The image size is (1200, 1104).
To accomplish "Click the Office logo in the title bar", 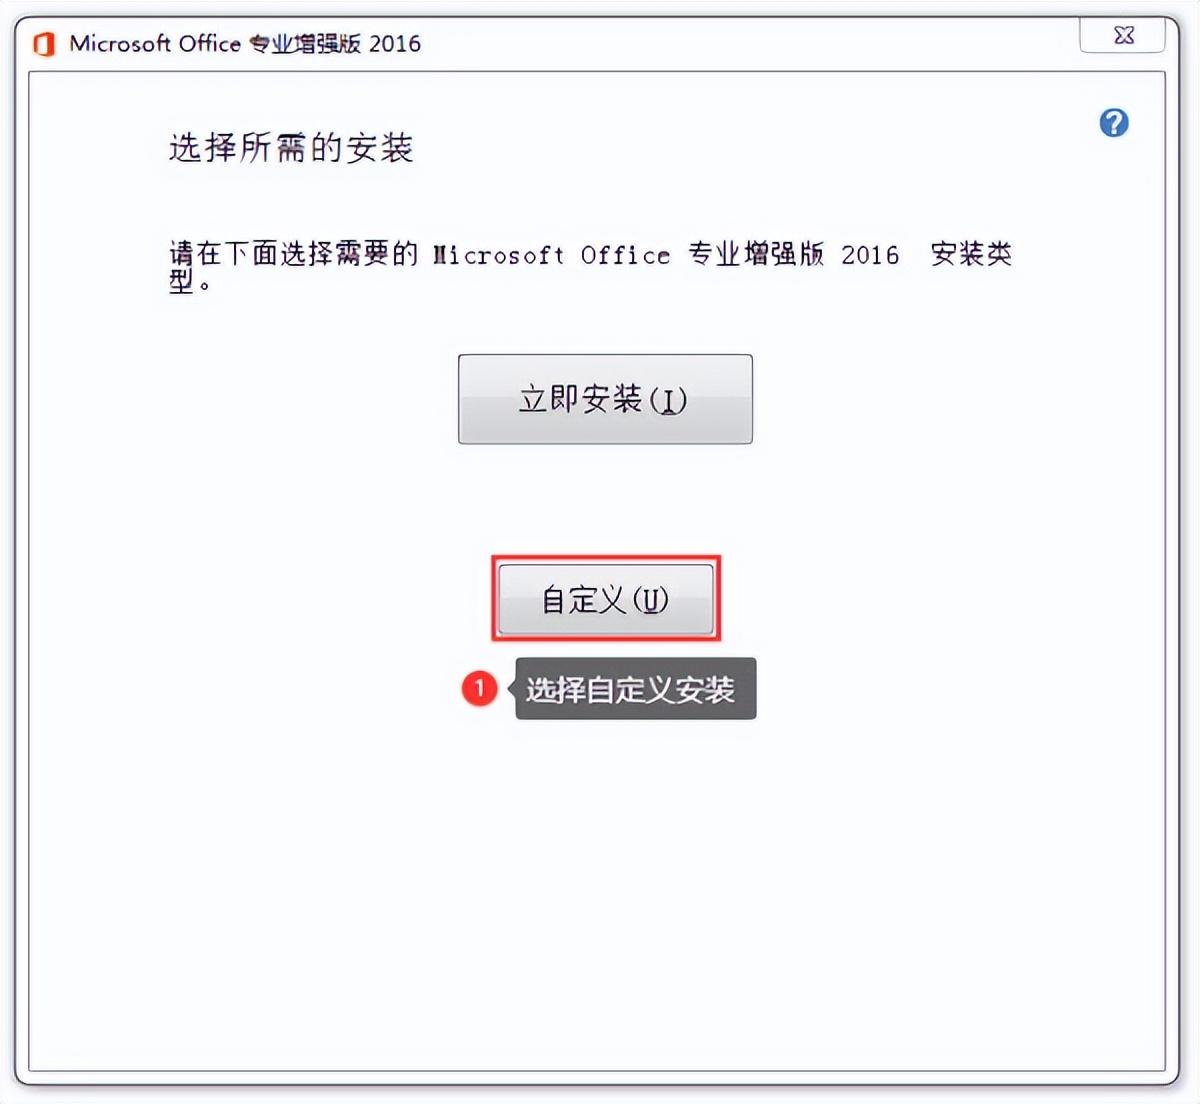I will [x=44, y=44].
